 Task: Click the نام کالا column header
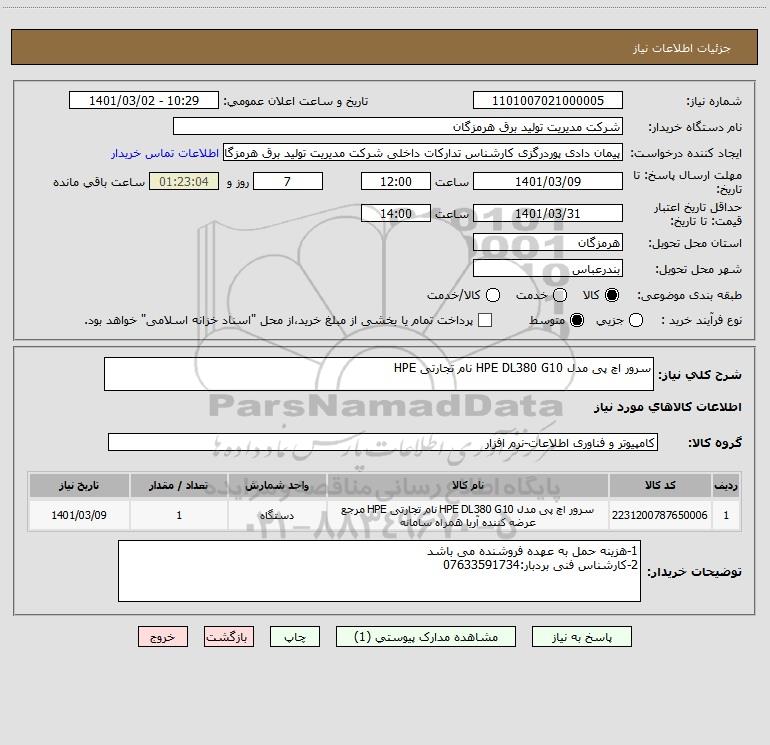pos(468,485)
